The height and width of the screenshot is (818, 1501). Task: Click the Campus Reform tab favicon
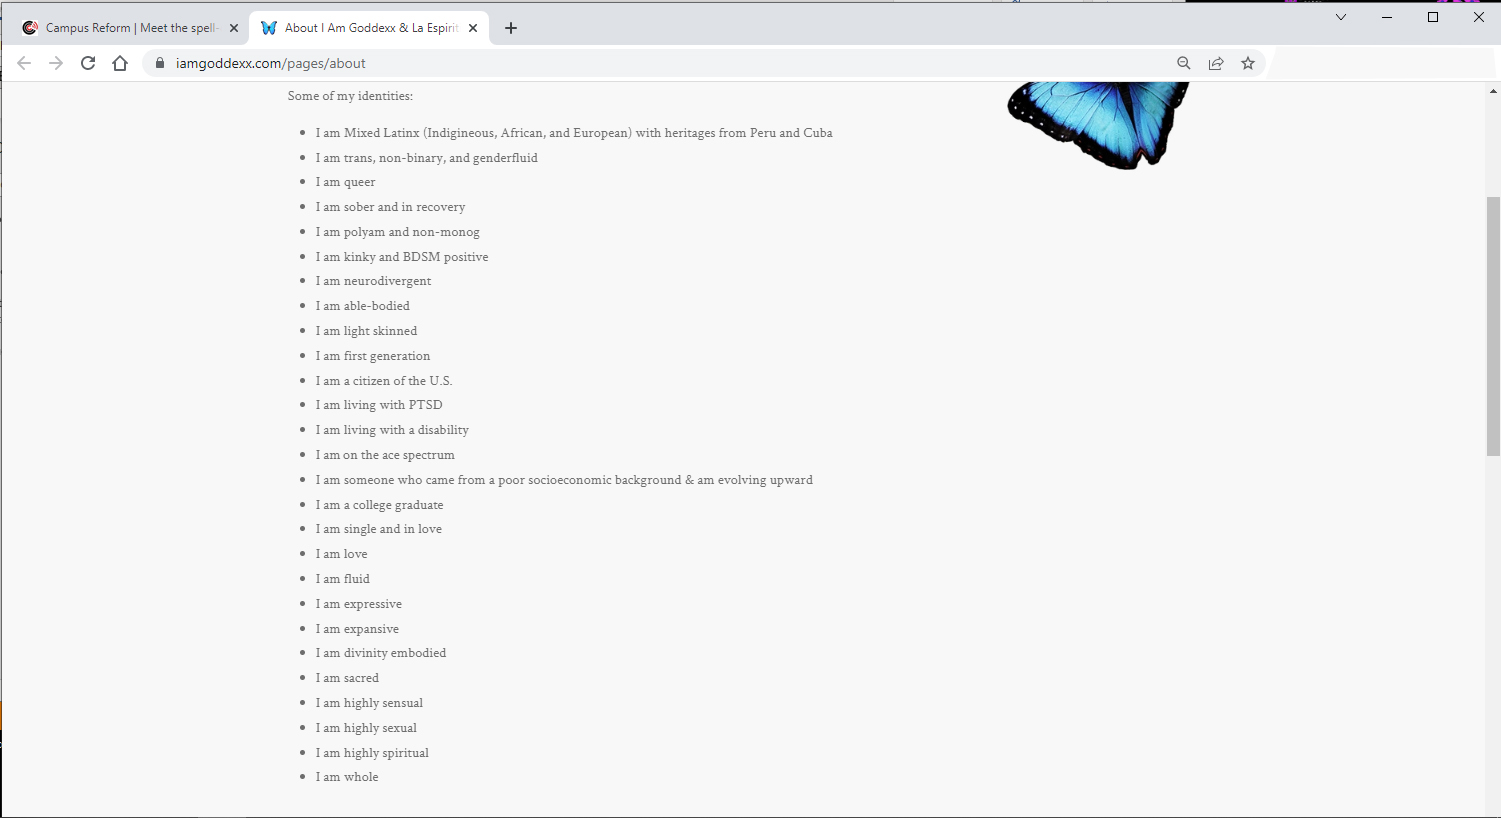pyautogui.click(x=30, y=28)
